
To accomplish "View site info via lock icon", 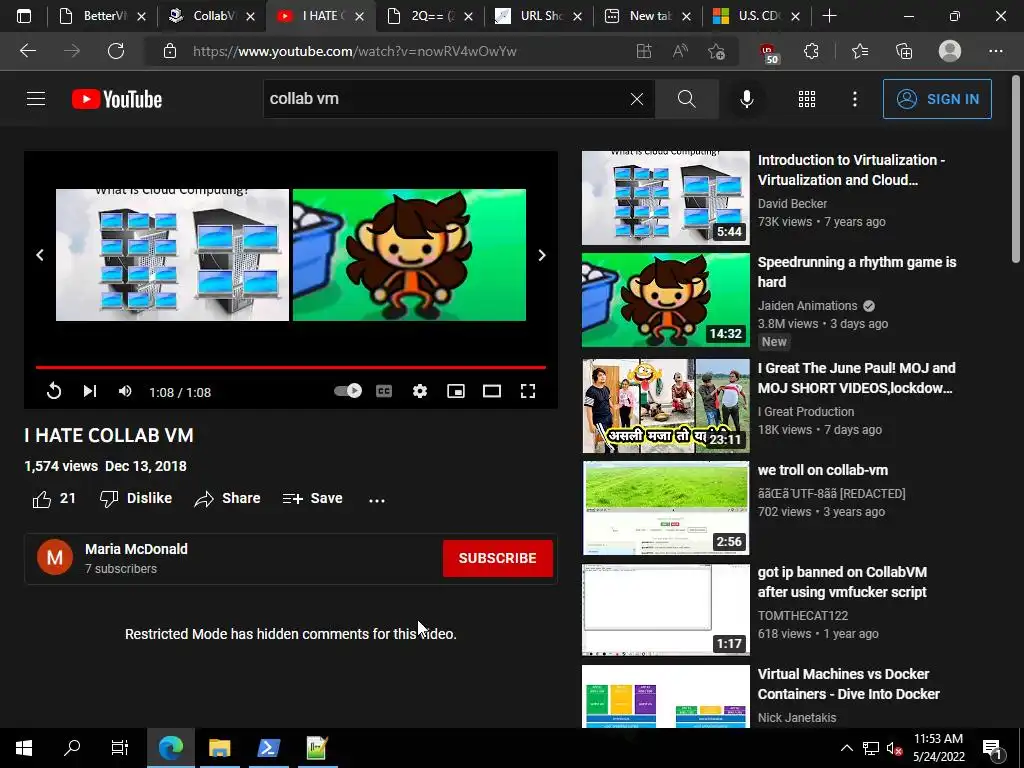I will pos(170,51).
